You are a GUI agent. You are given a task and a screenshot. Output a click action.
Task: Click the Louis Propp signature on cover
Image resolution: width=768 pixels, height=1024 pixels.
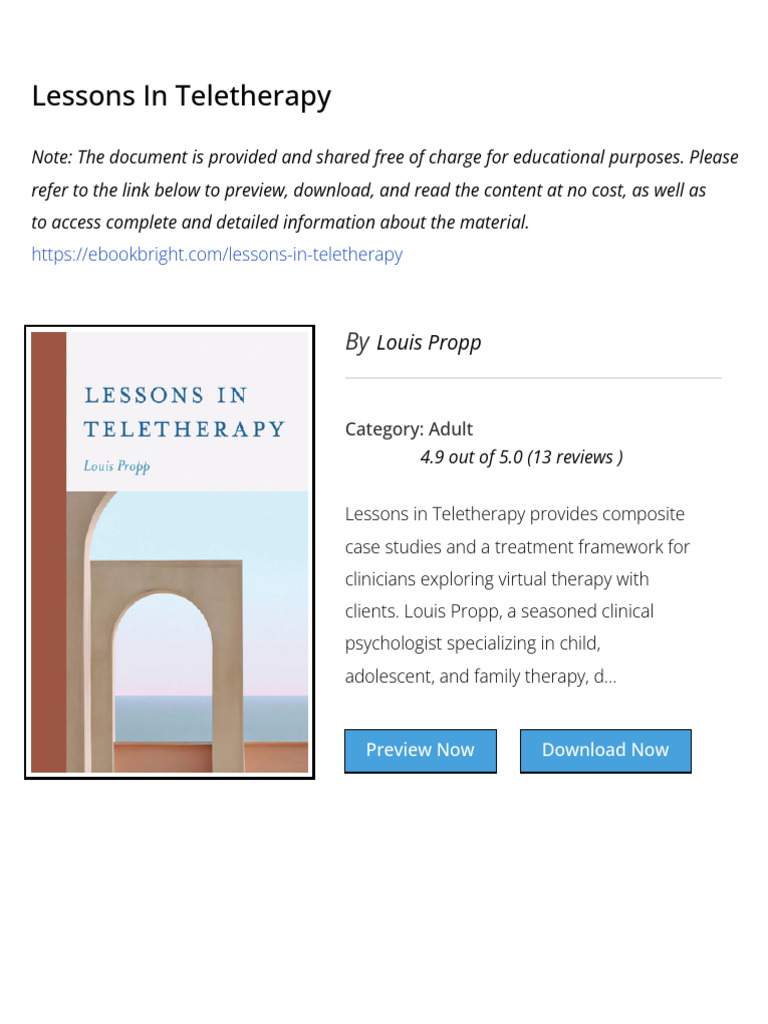[x=117, y=466]
